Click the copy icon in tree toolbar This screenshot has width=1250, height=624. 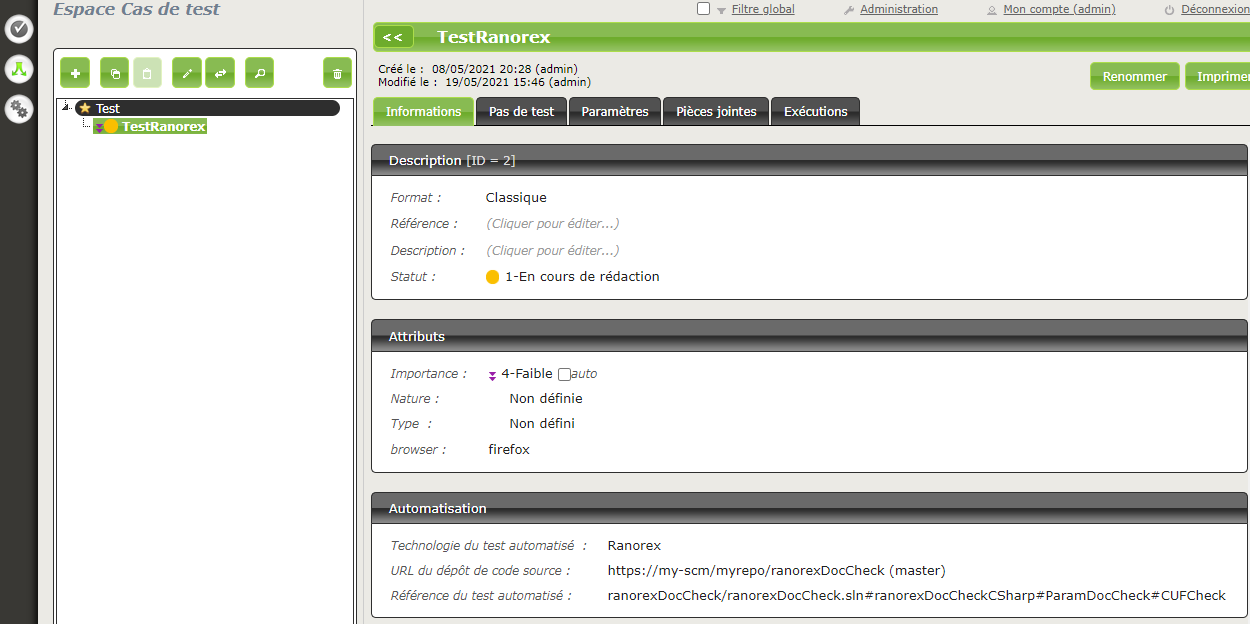coord(115,73)
